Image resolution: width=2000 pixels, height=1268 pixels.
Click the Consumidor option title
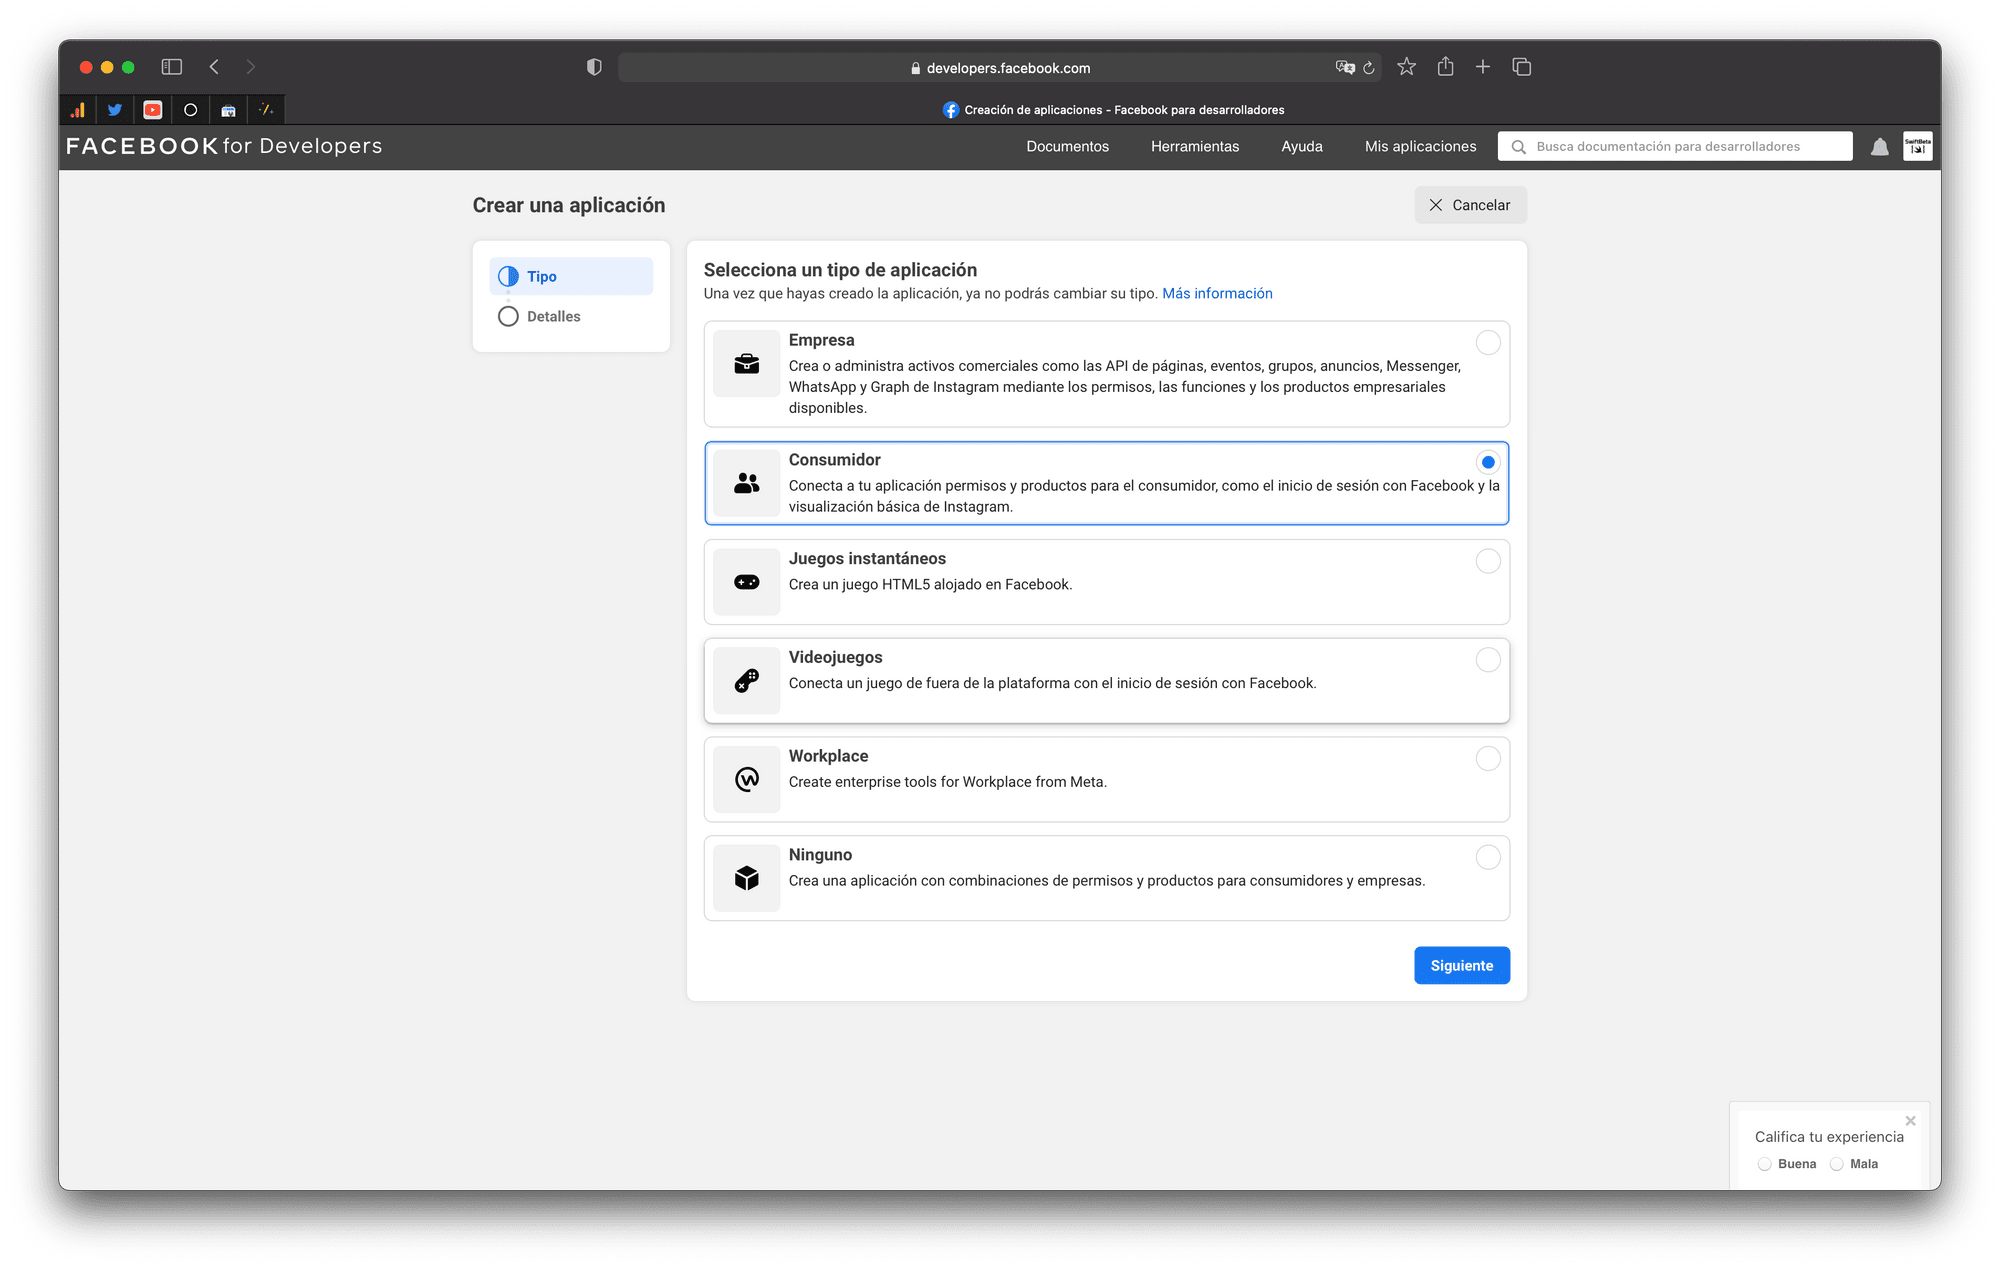pos(834,460)
